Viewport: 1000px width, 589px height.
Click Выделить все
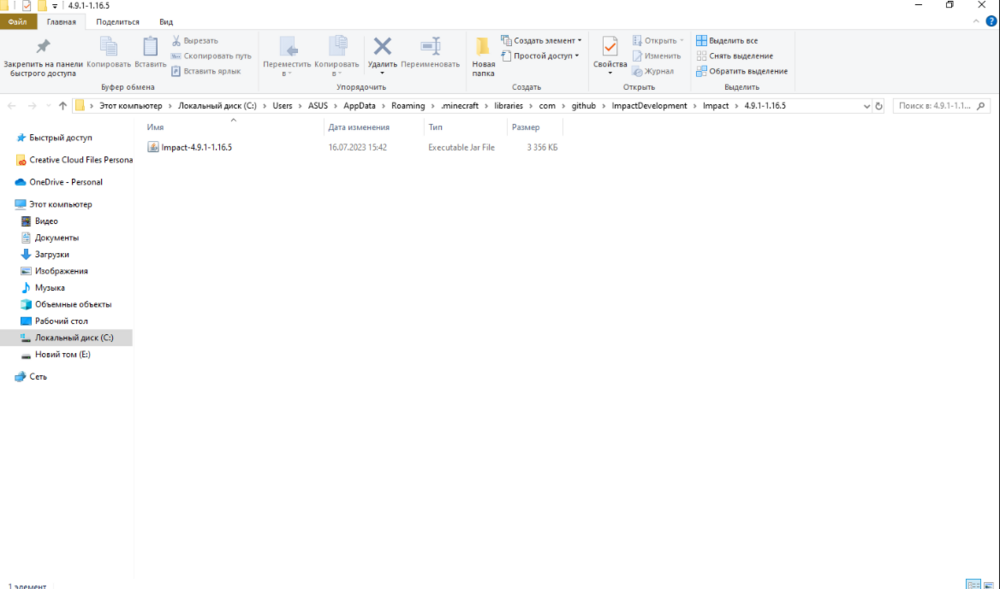(727, 40)
